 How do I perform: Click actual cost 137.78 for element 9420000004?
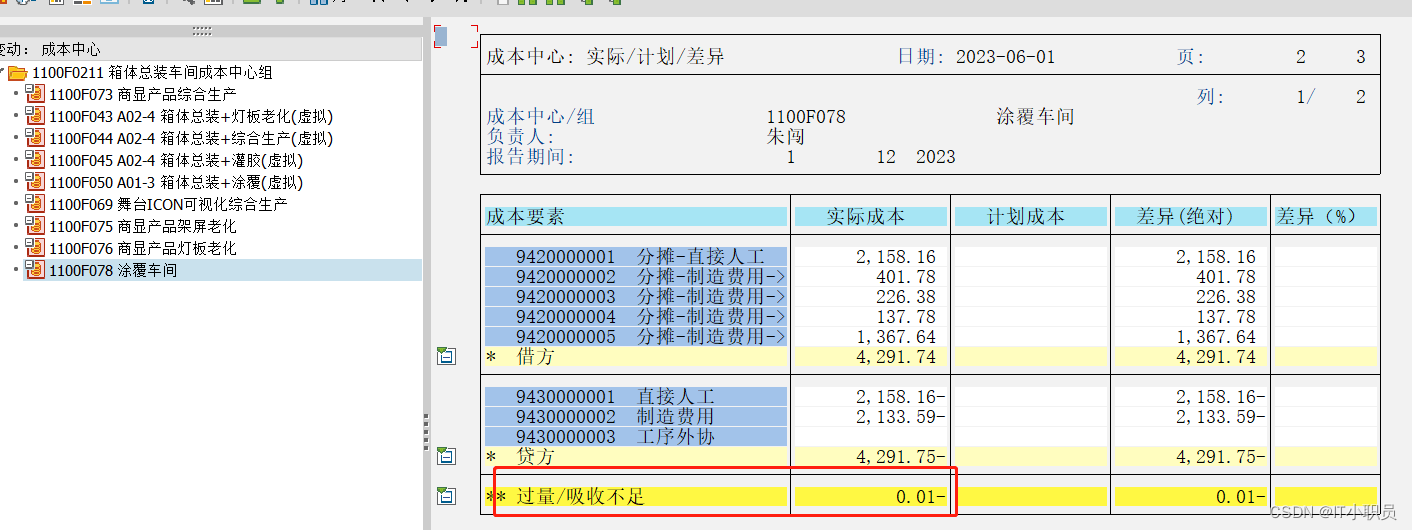(x=906, y=317)
